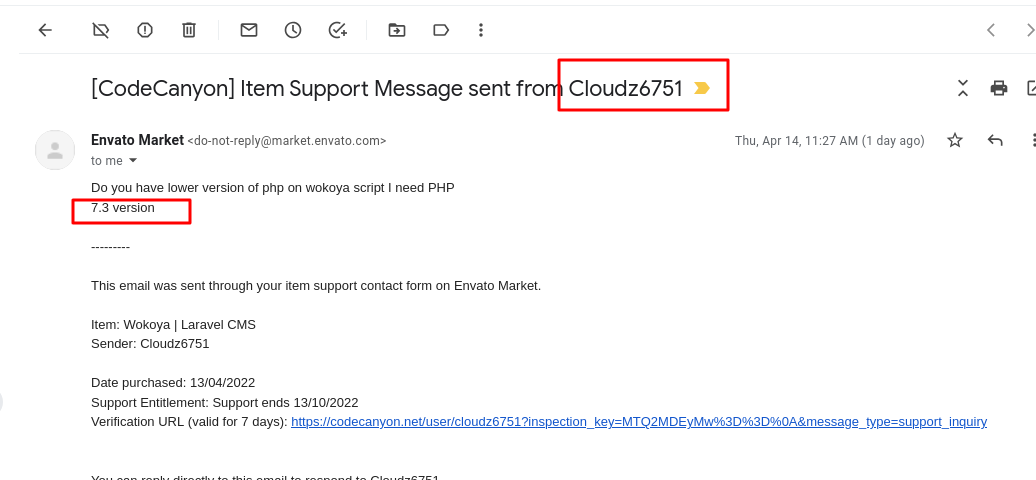The image size is (1036, 480).
Task: Print the whole conversation
Action: (x=999, y=88)
